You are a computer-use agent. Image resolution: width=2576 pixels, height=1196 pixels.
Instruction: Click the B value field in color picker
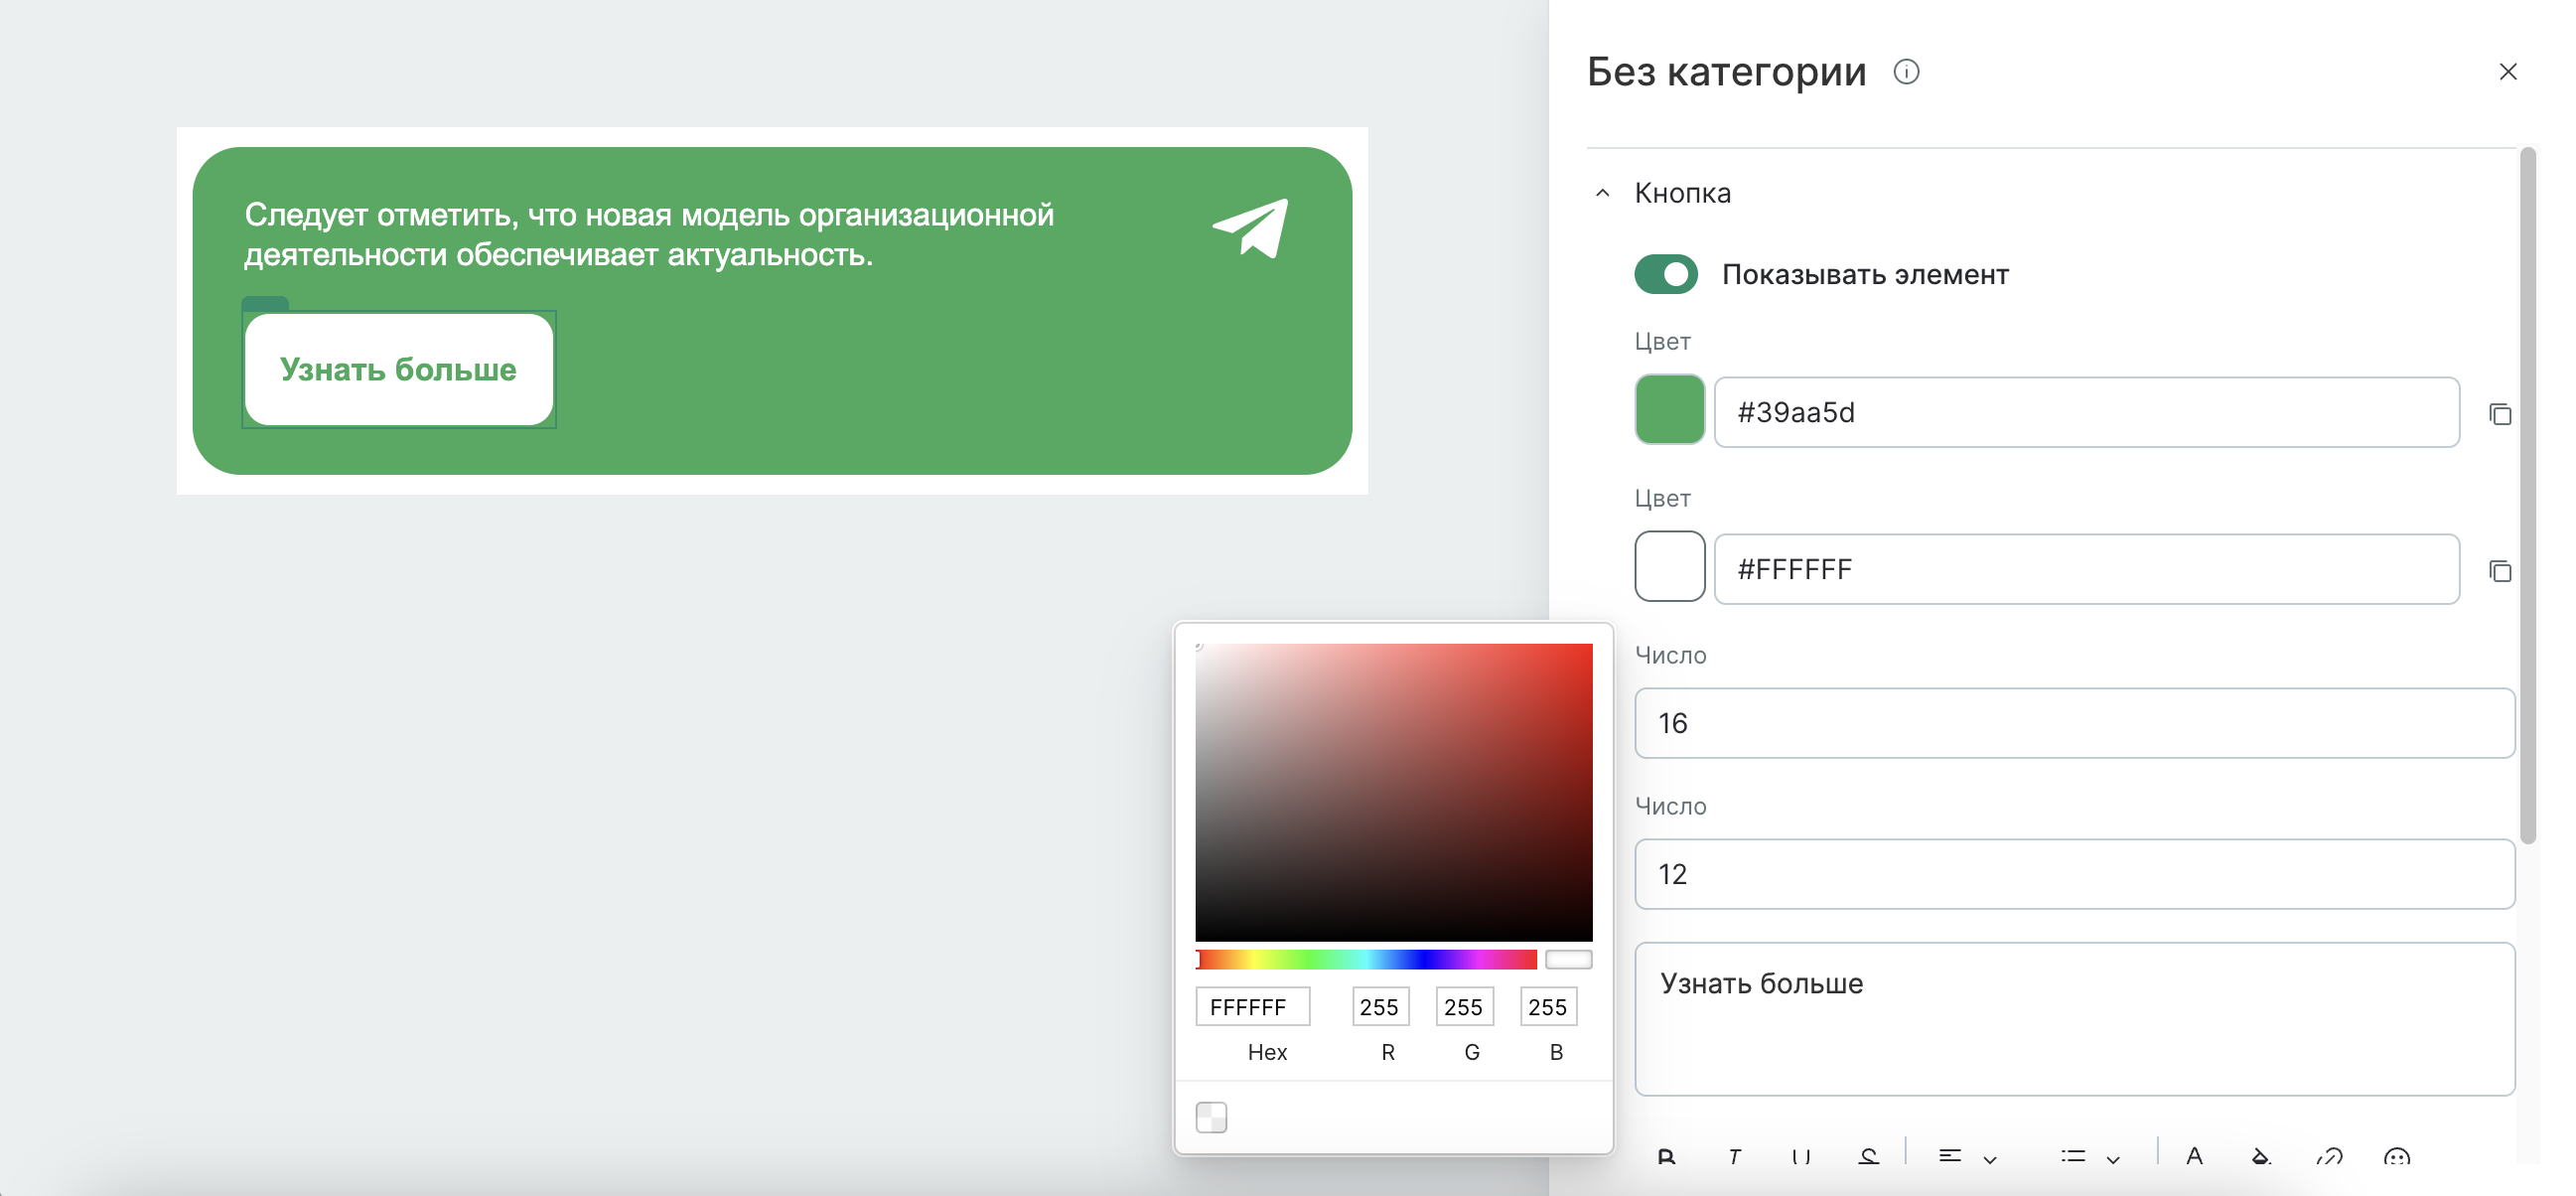click(1548, 1007)
